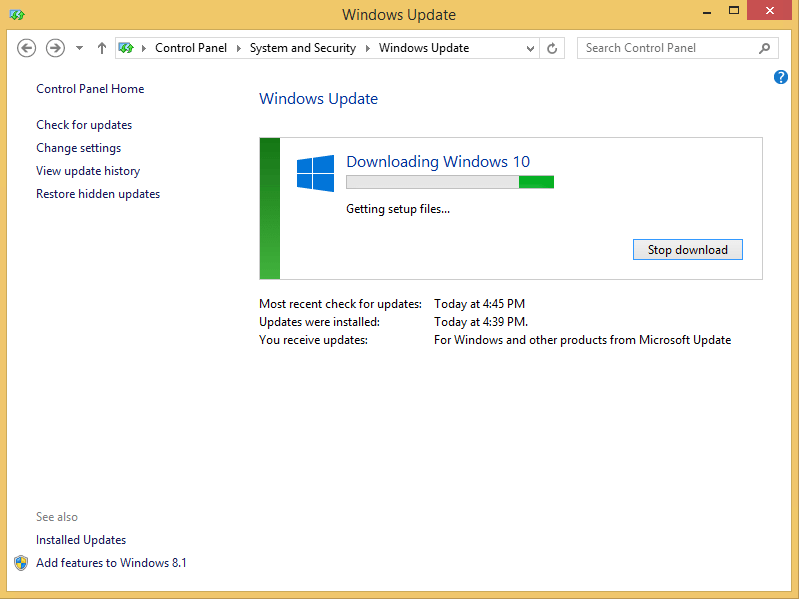Maximize the Windows Update window
799x599 pixels.
(734, 11)
